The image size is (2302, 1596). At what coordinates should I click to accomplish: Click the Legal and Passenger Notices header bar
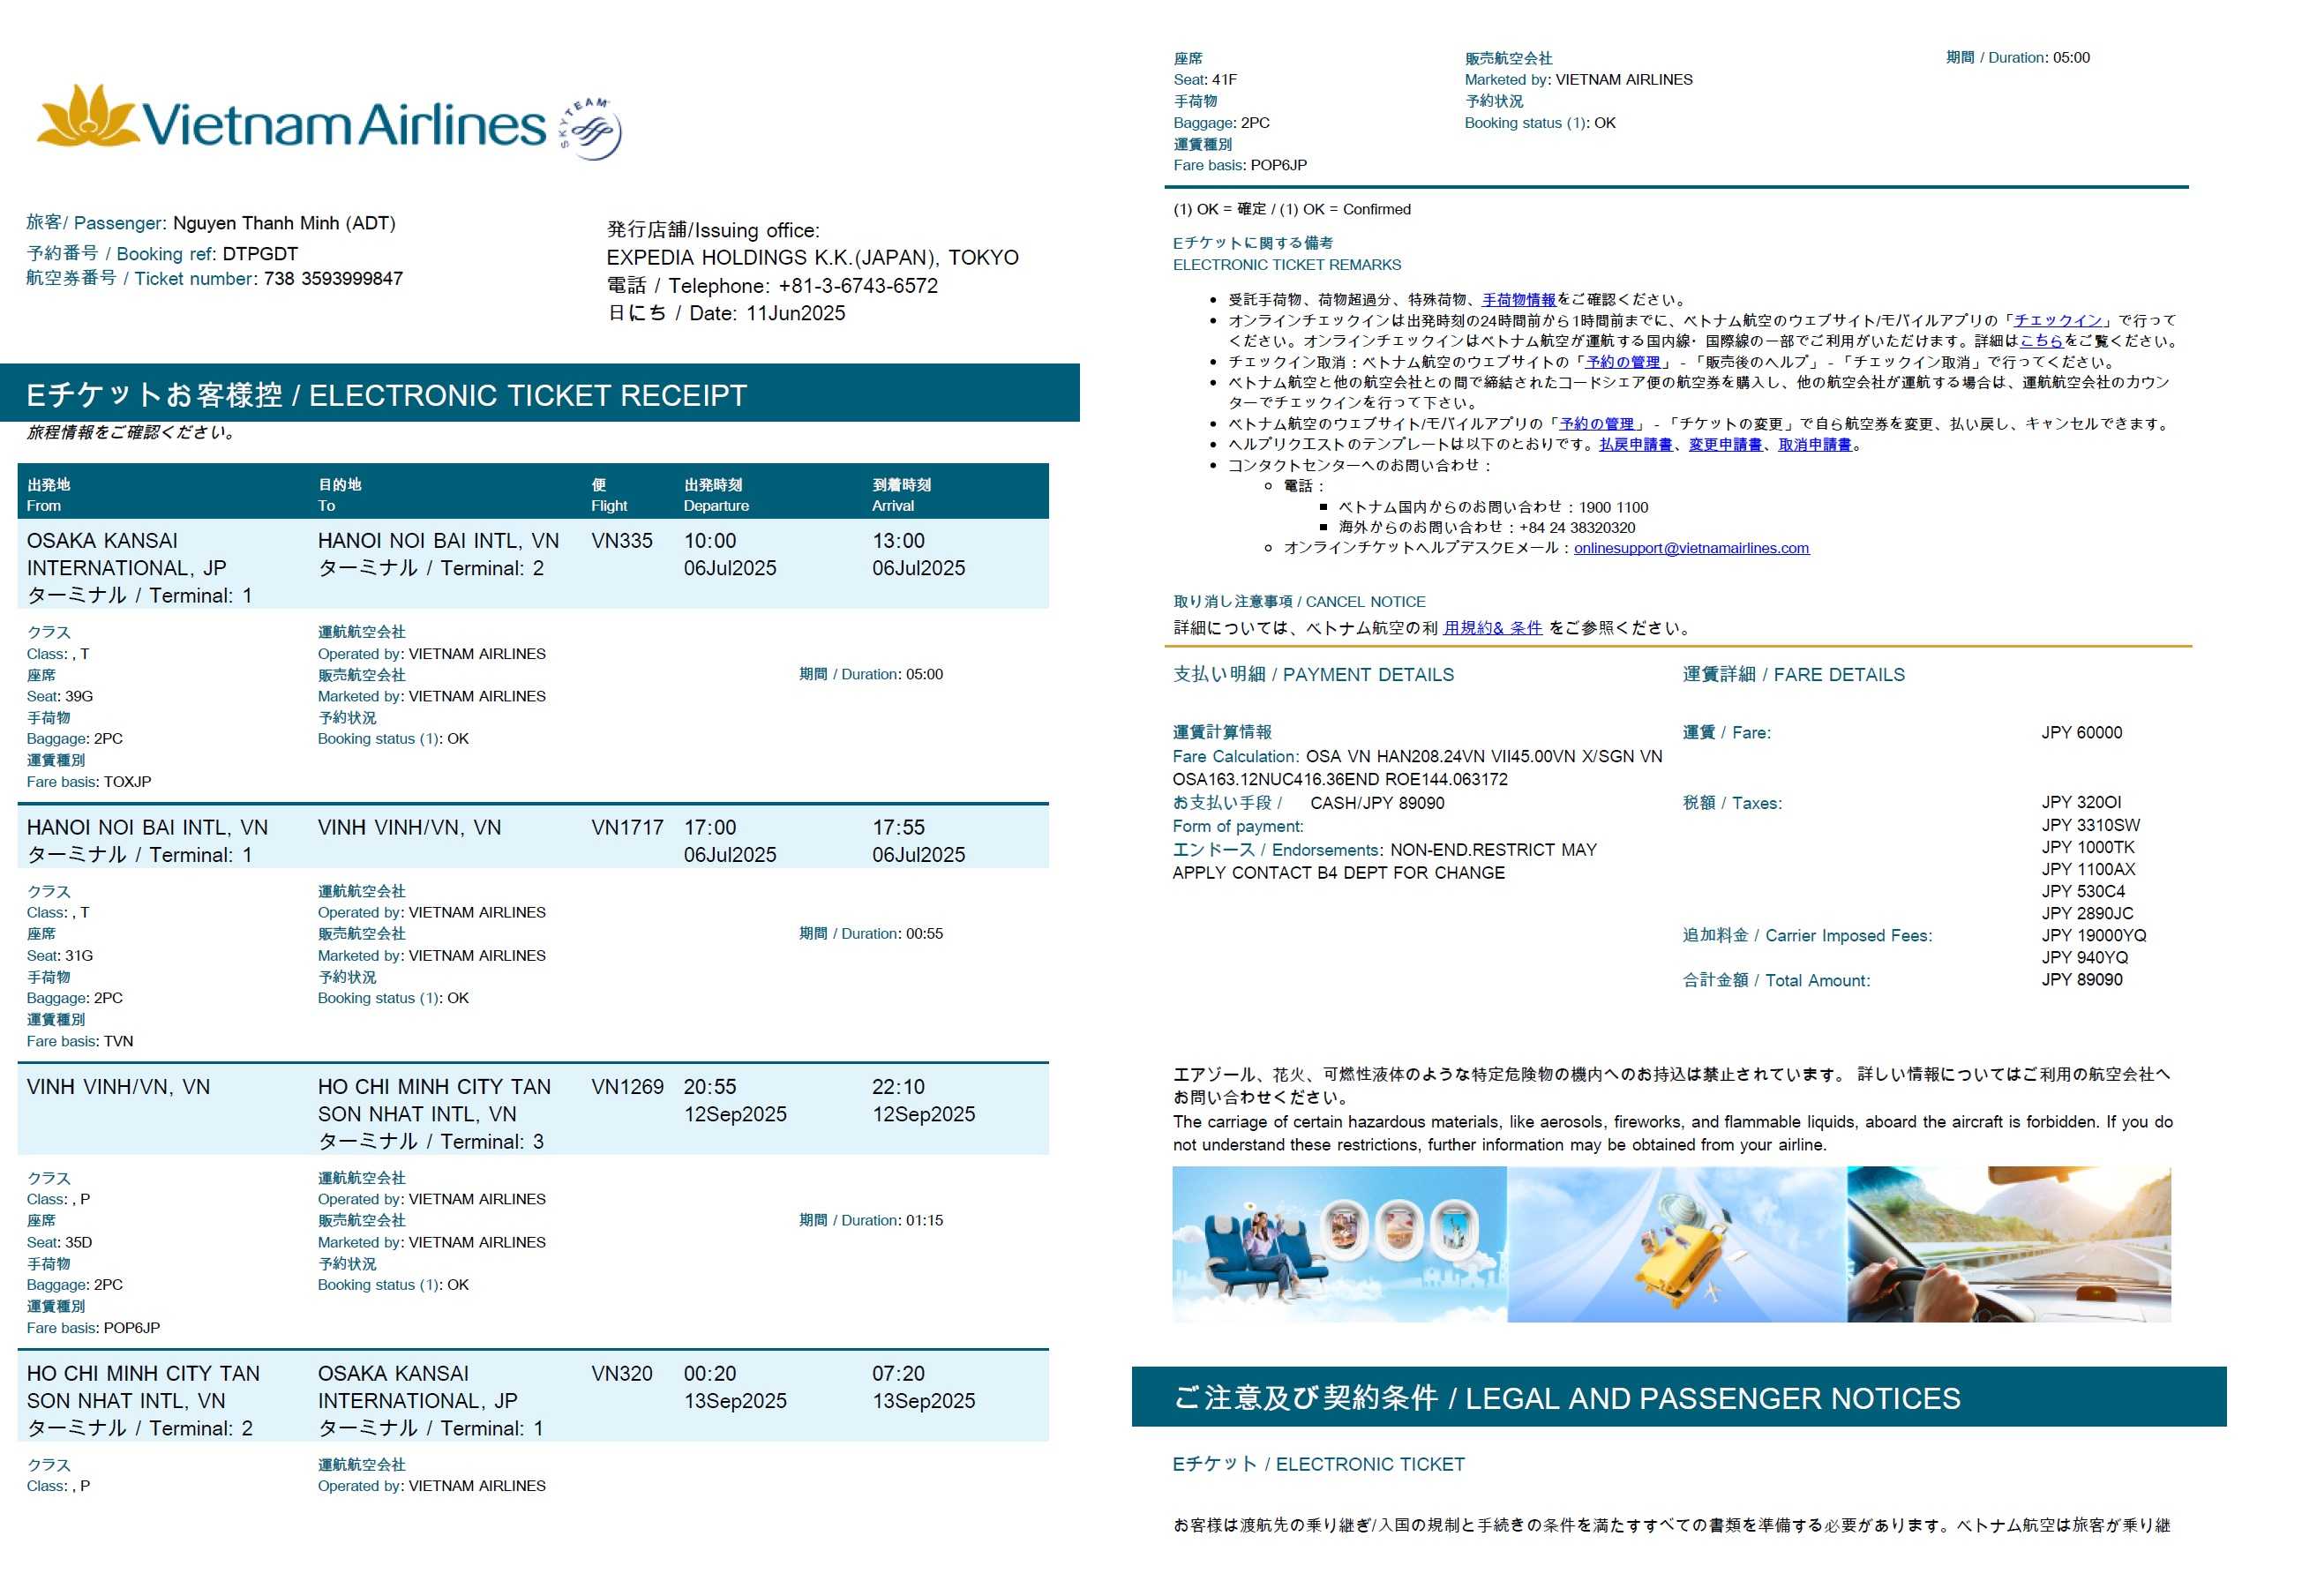1678,1397
